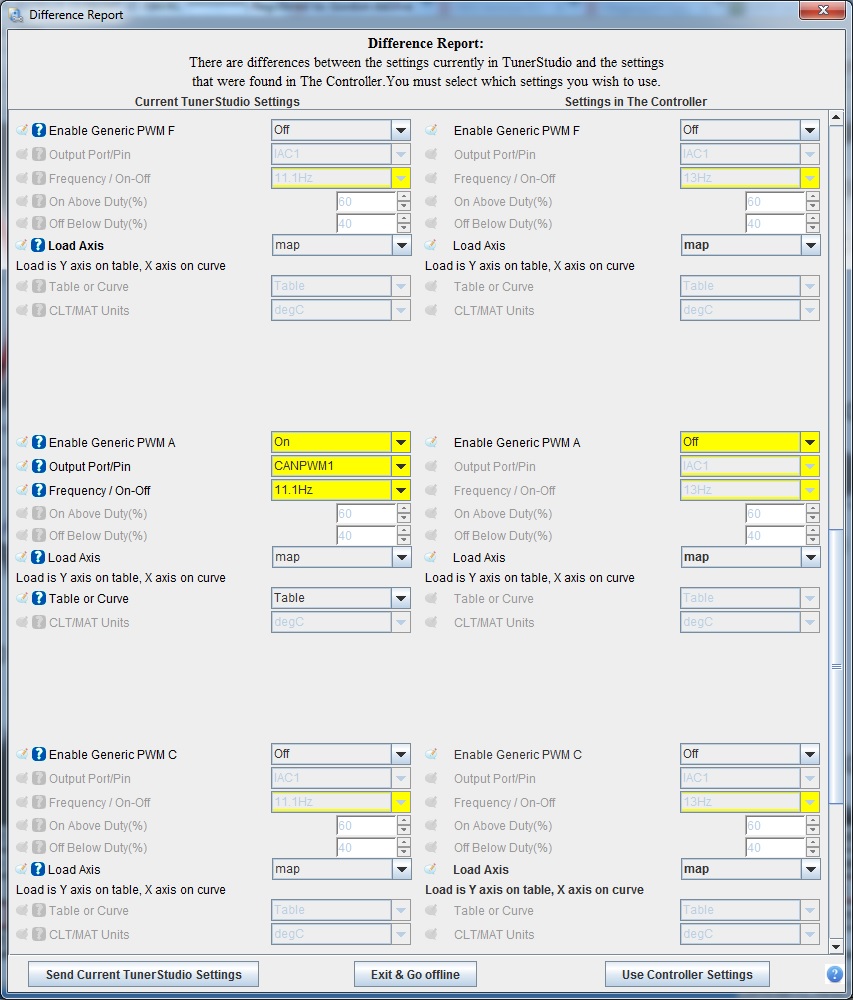Click pencil icon beside Controller Enable Generic PWM F

click(x=432, y=130)
